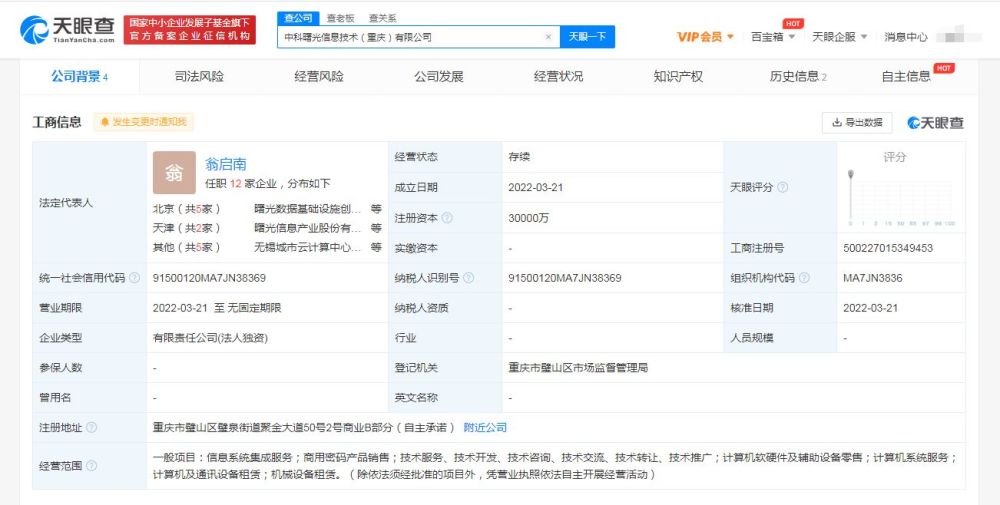Open help icon next to 注册地址

(x=91, y=427)
